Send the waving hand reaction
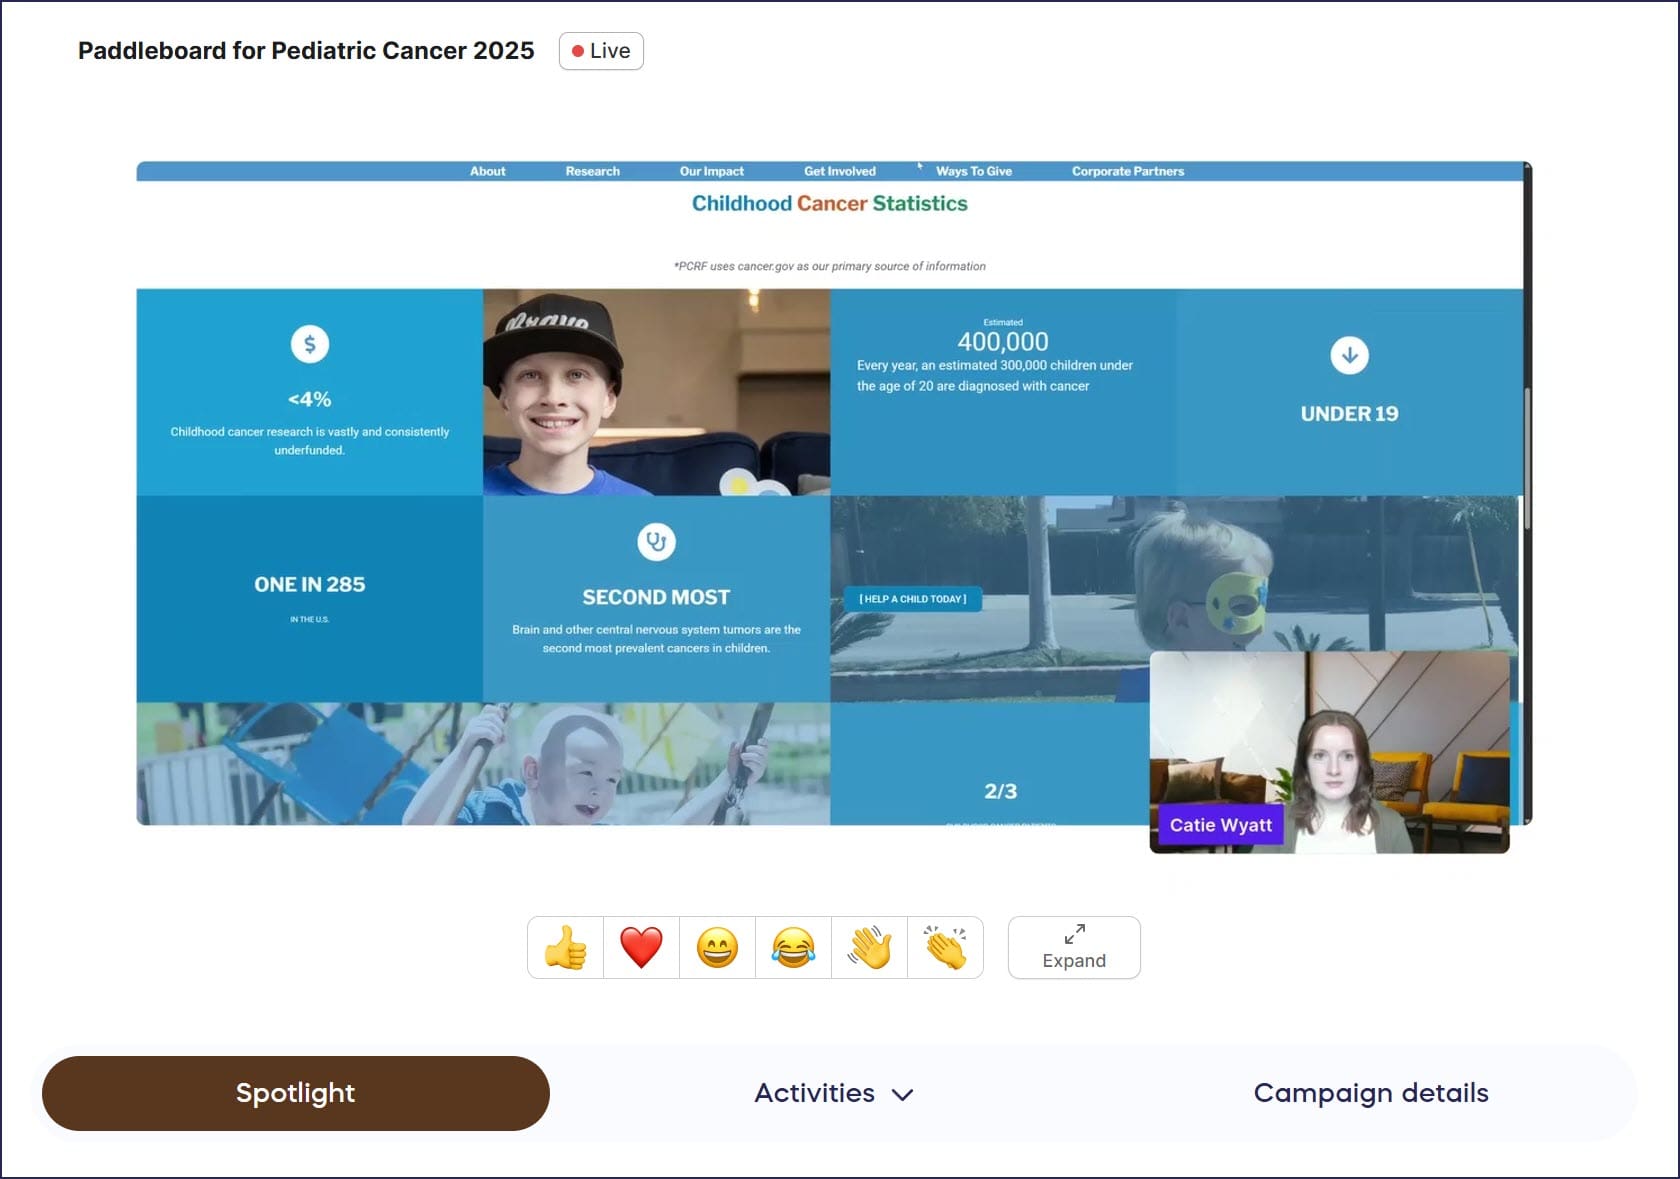This screenshot has height=1179, width=1680. pyautogui.click(x=869, y=948)
